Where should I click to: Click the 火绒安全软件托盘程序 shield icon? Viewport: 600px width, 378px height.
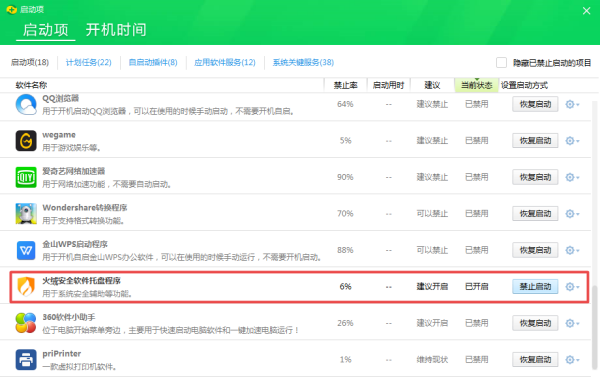[x=26, y=287]
